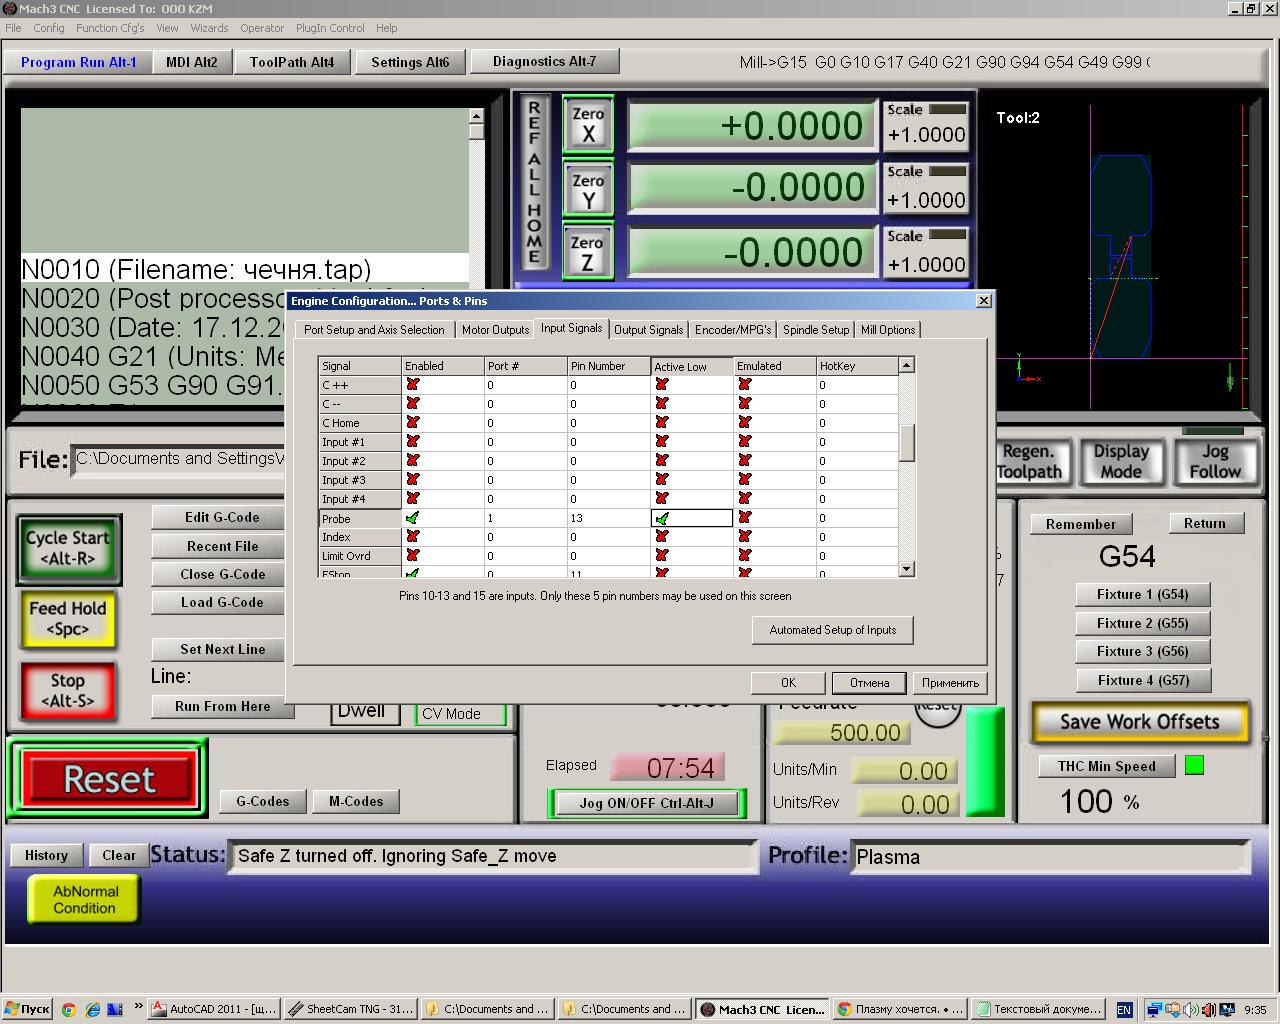
Task: Open the Operator menu
Action: tap(262, 28)
